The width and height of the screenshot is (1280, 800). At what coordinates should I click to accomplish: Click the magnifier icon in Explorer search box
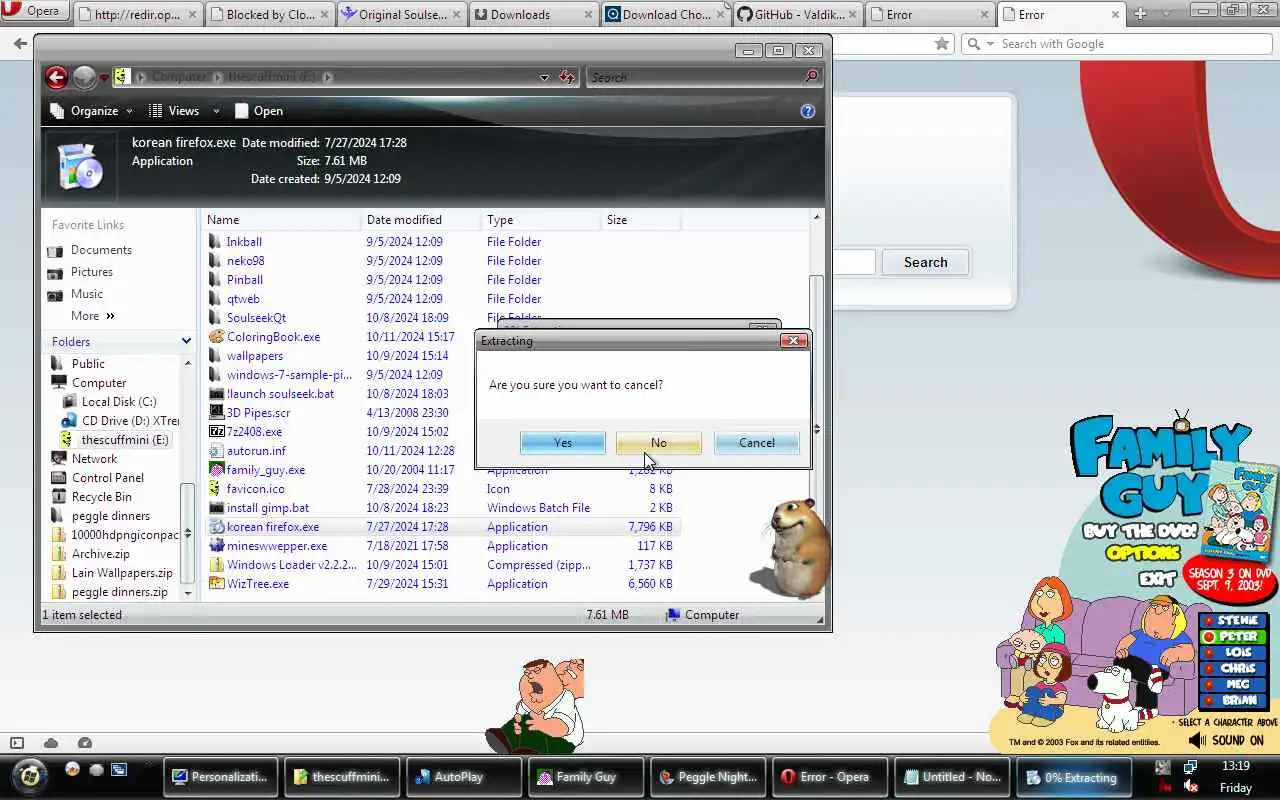(812, 77)
